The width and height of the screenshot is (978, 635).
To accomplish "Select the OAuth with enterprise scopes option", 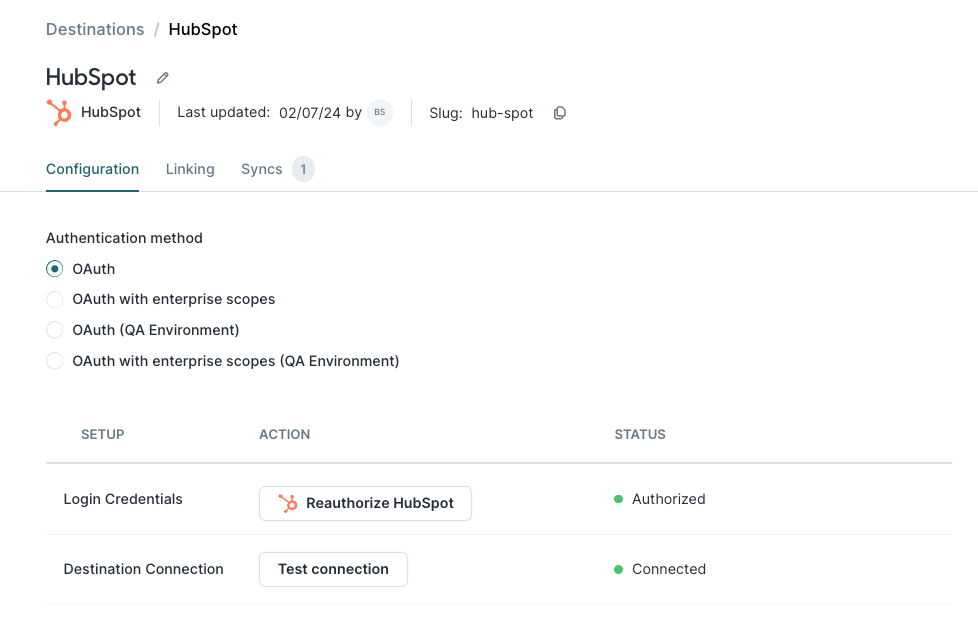I will pos(54,299).
